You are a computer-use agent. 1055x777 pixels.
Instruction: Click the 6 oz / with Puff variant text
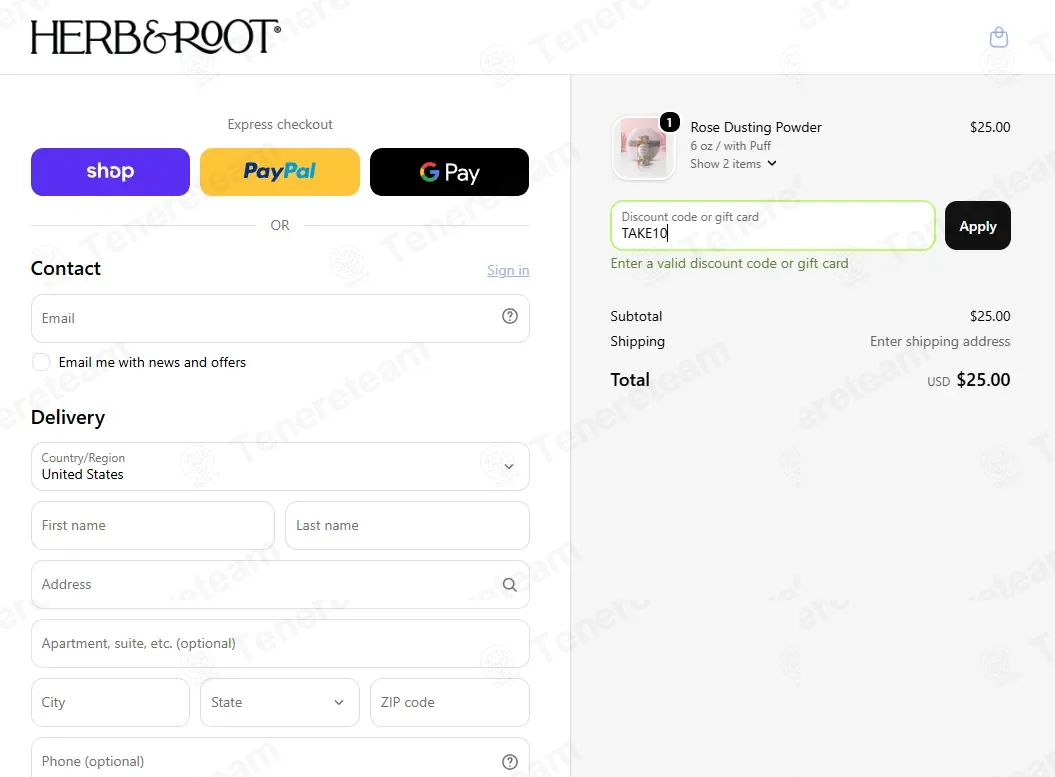730,145
